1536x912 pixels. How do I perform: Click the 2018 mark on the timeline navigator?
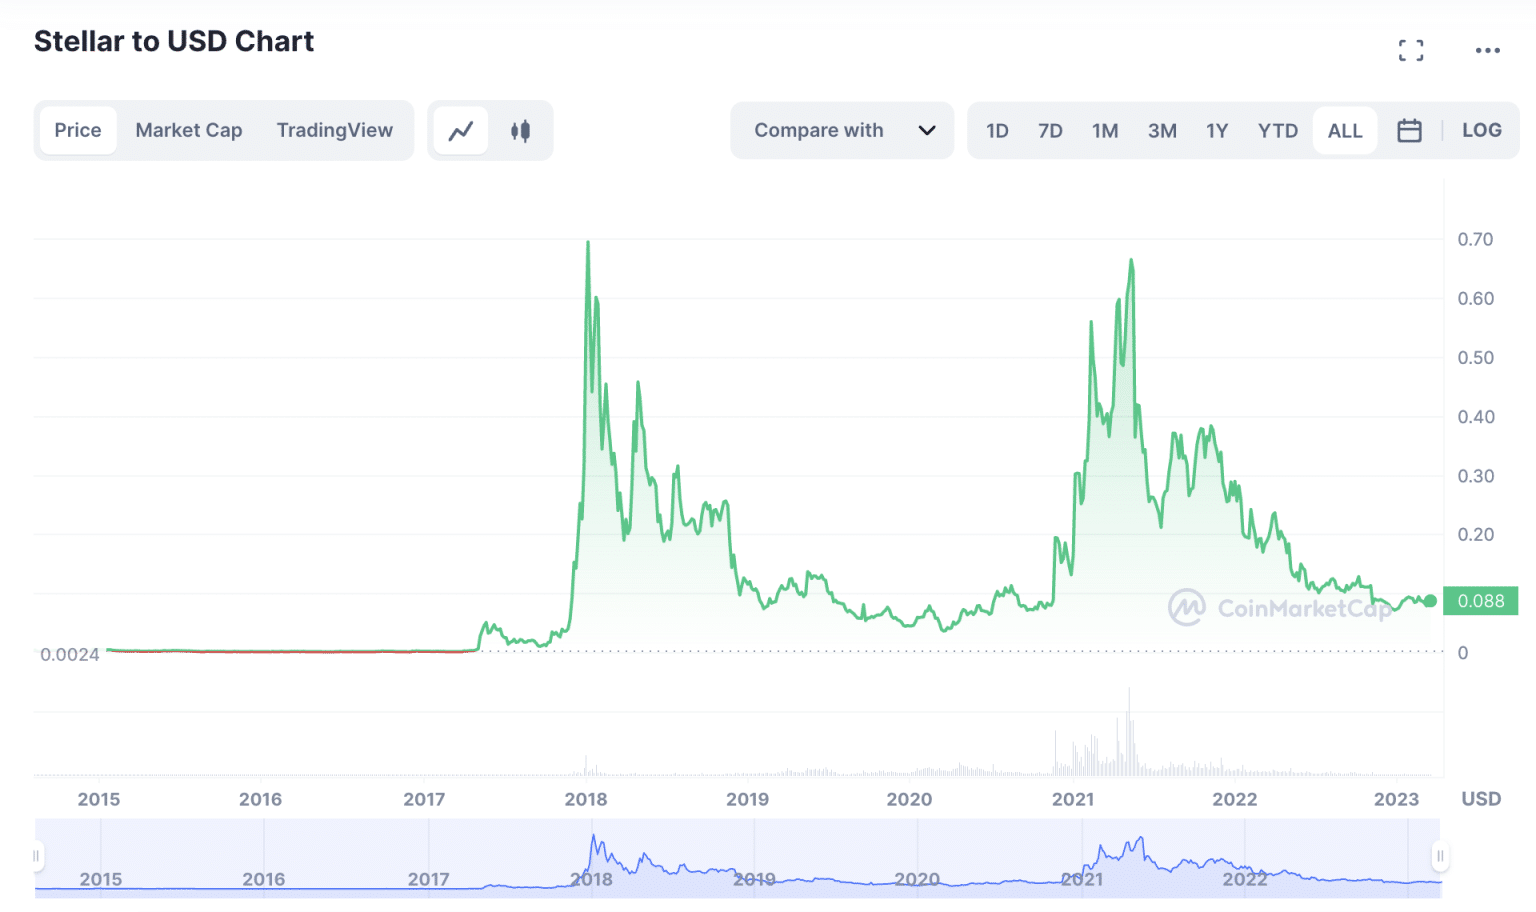[591, 879]
